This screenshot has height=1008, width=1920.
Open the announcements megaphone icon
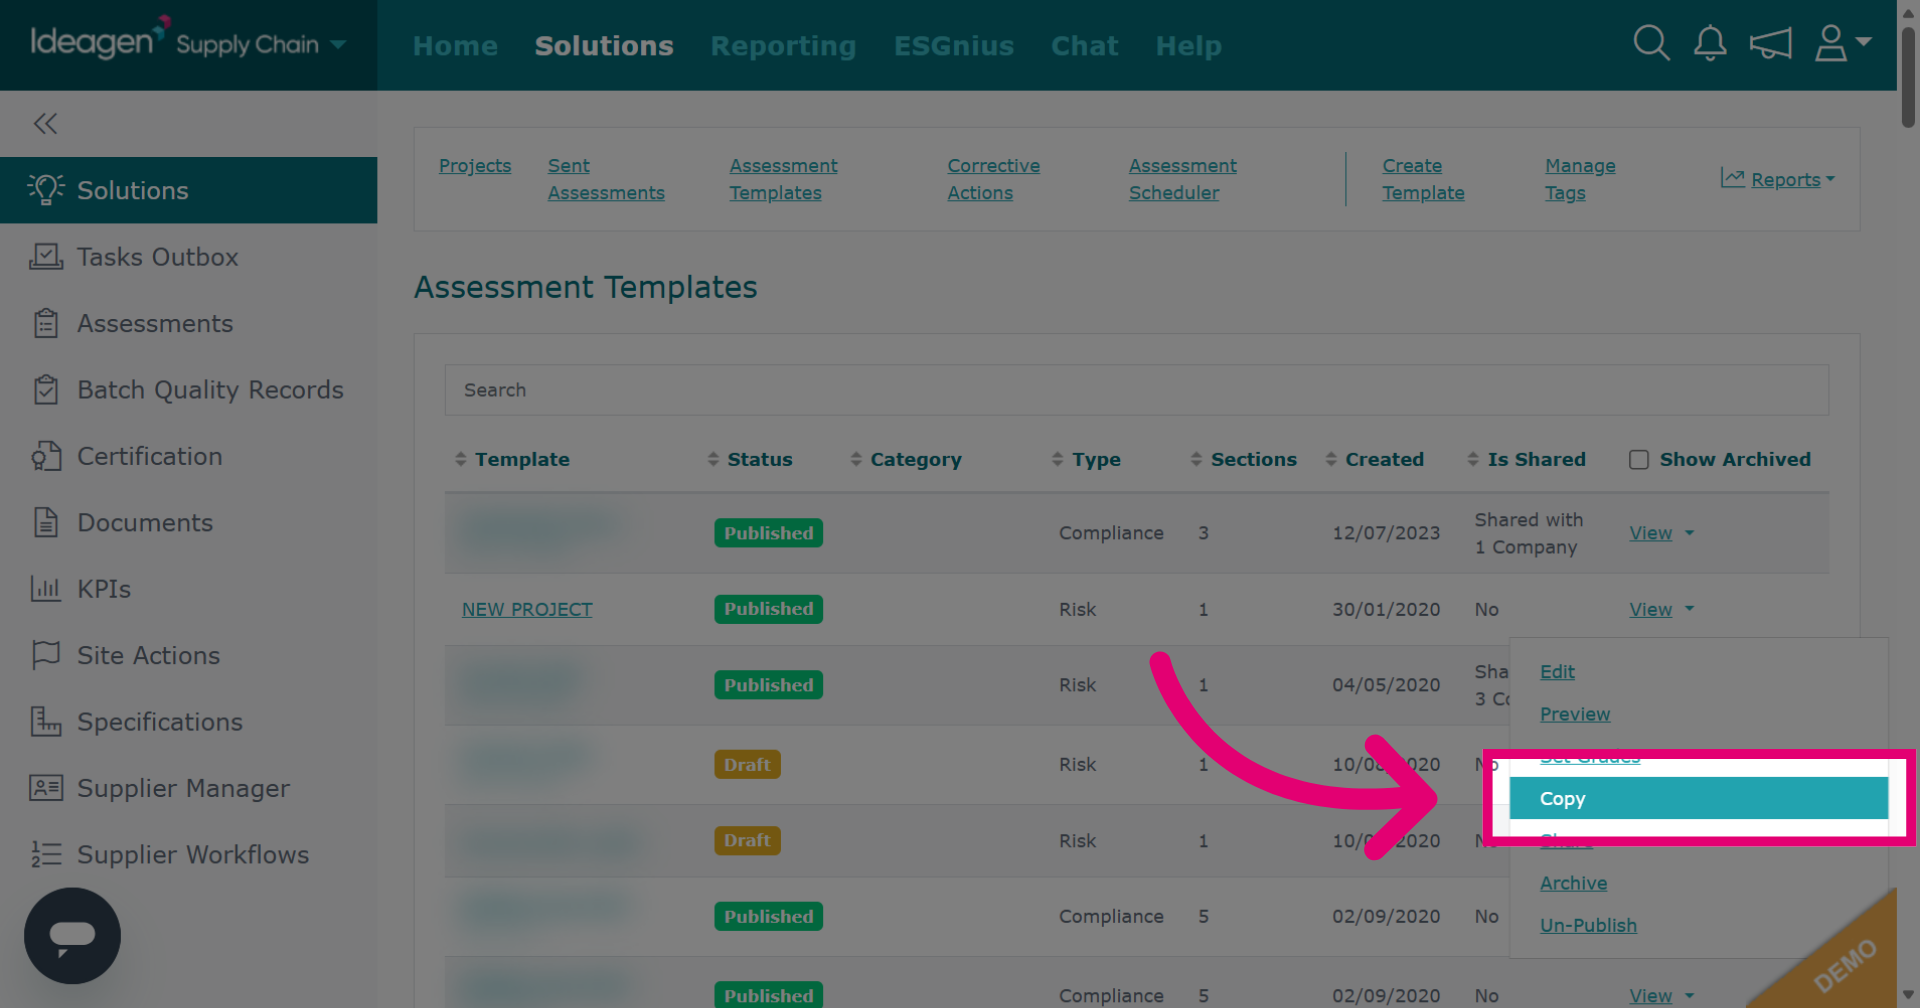[x=1770, y=44]
